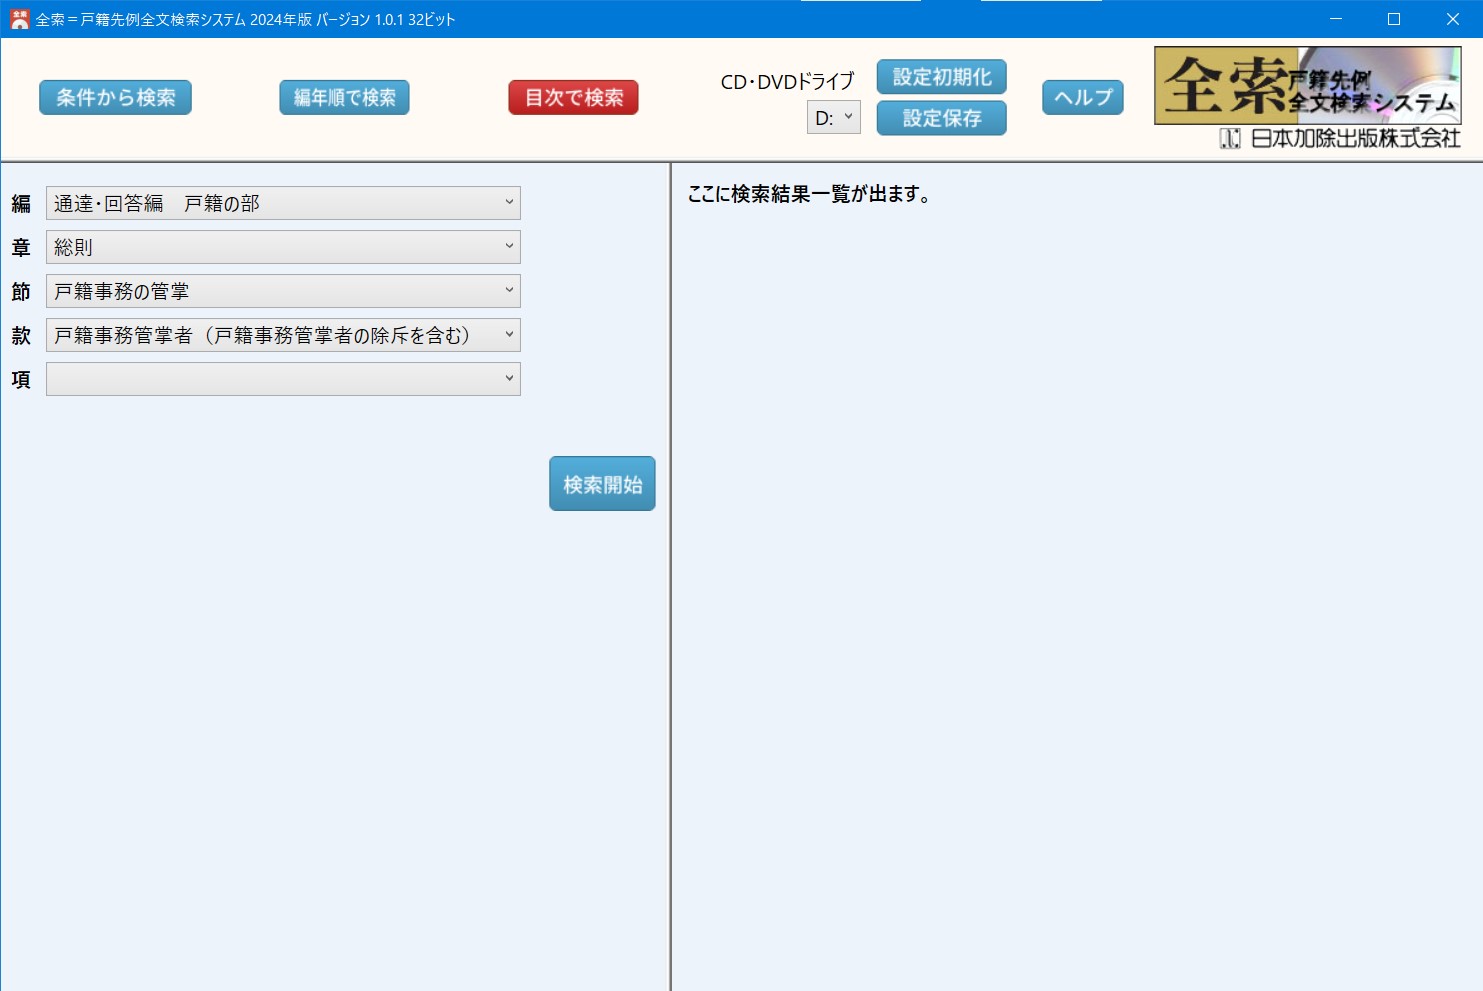The height and width of the screenshot is (991, 1483).
Task: Click the 日本加除出版株式会社 publisher logo
Action: 1340,139
